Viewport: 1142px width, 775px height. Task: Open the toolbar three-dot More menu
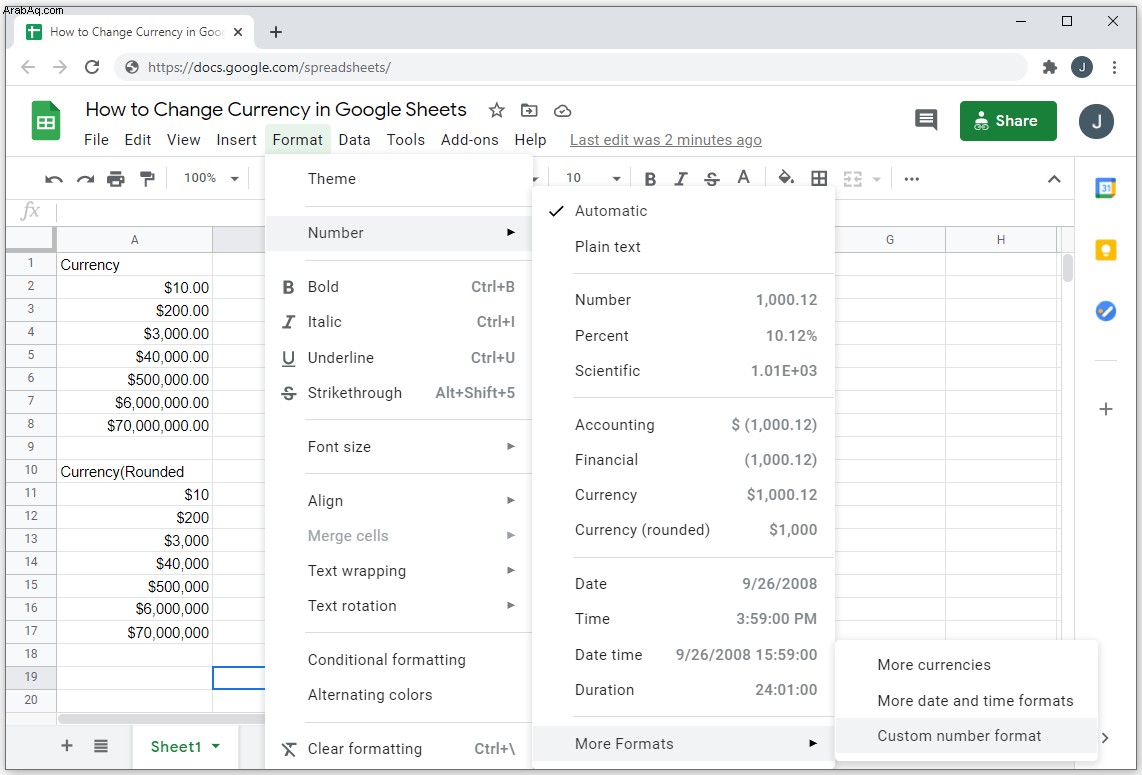click(x=911, y=178)
